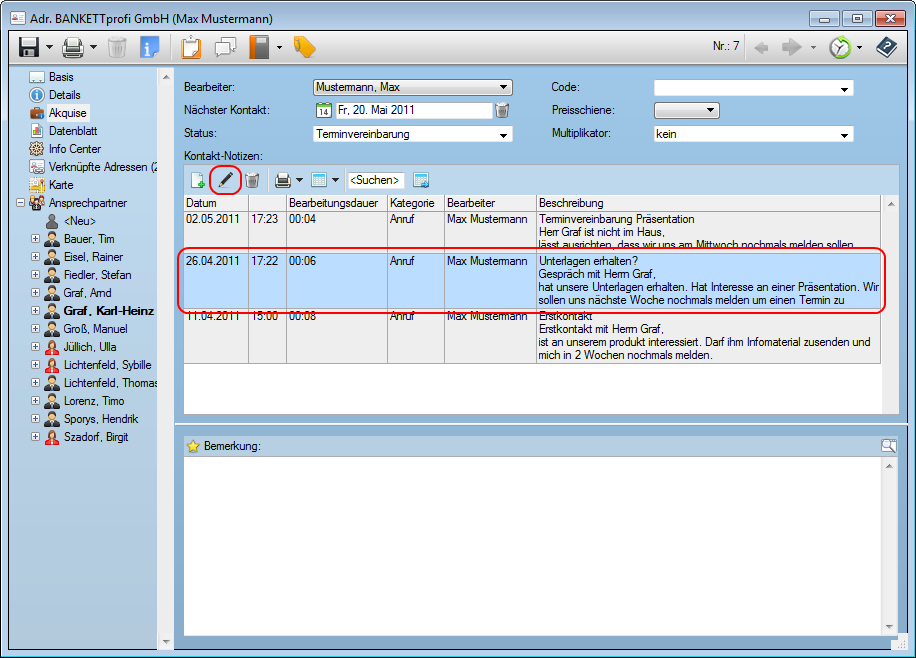
Task: Click the save disk icon in main toolbar
Action: [x=29, y=47]
